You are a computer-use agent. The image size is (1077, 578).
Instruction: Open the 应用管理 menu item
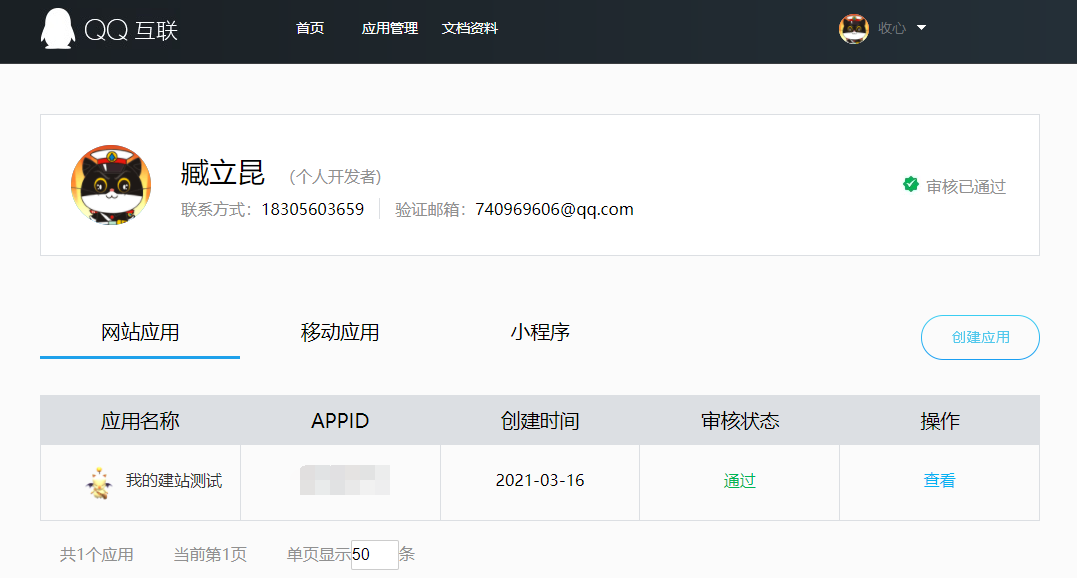pos(389,29)
